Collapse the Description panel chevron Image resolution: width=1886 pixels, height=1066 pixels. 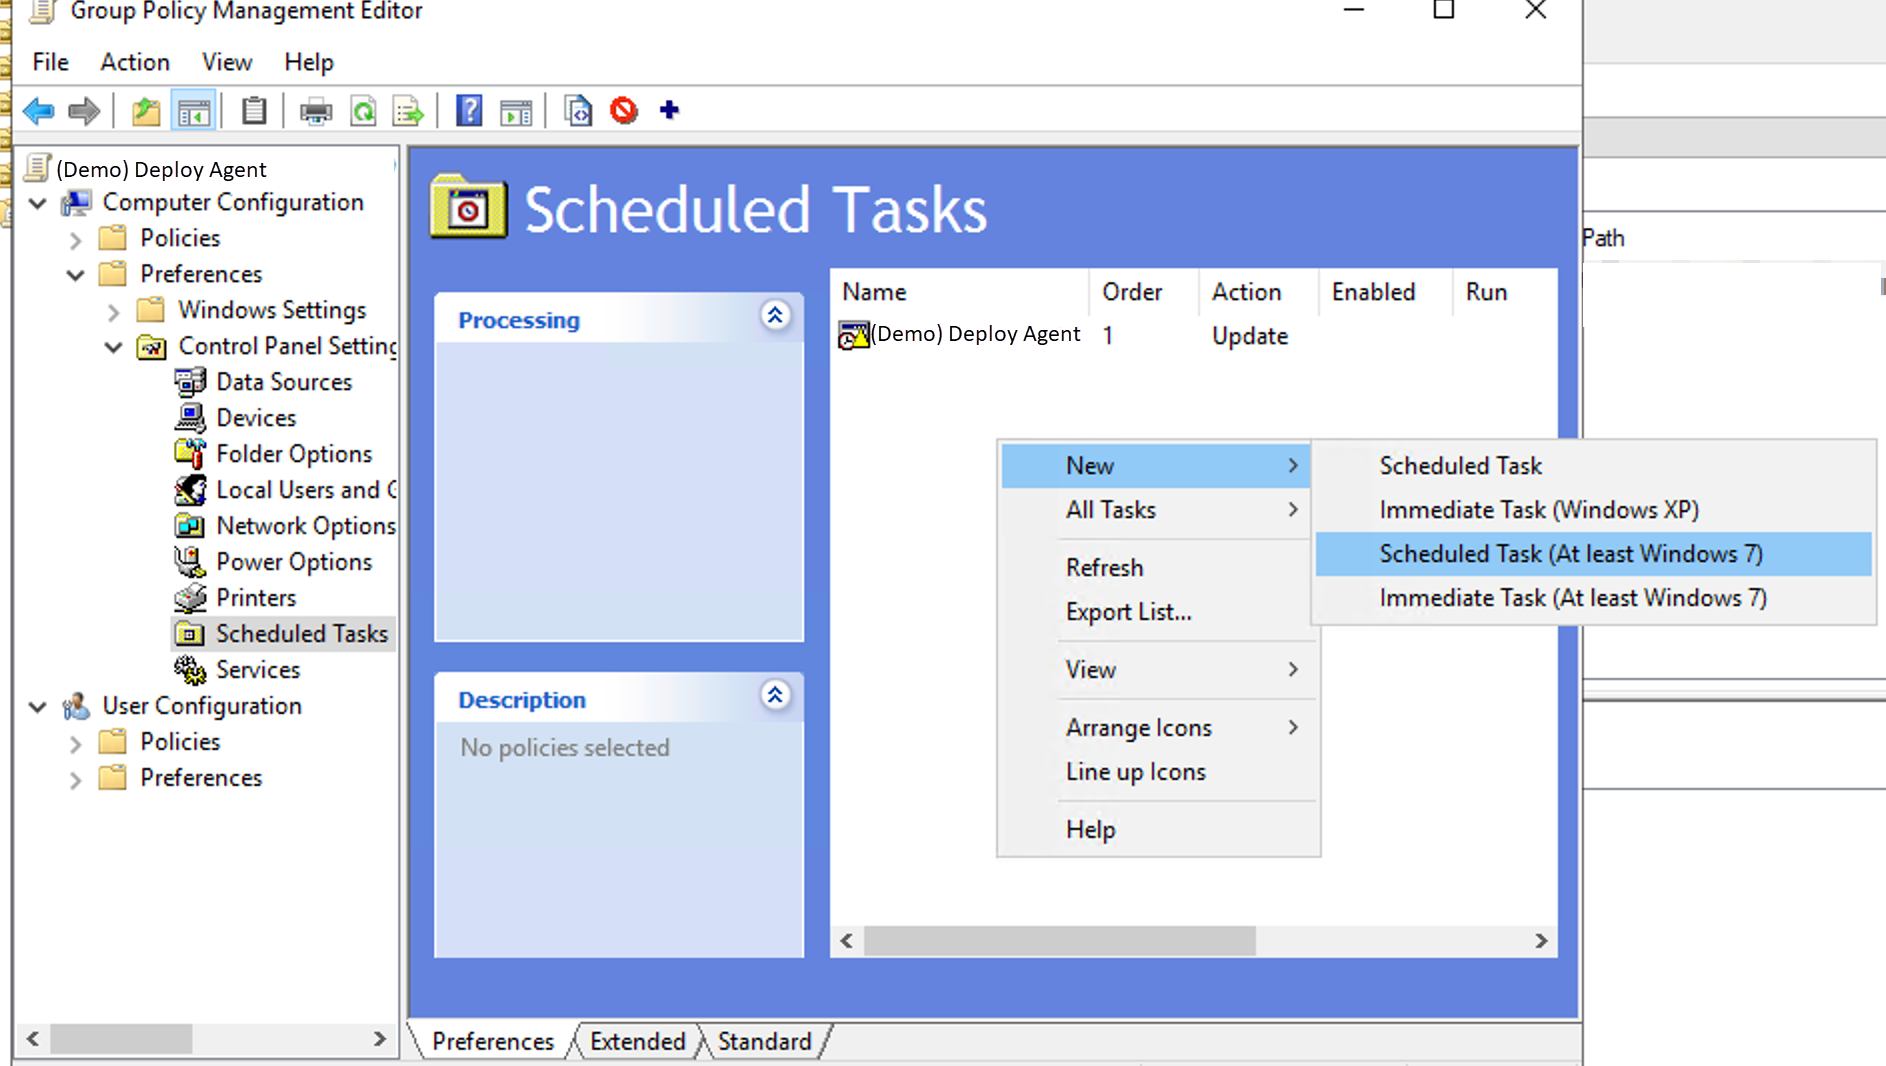click(775, 696)
